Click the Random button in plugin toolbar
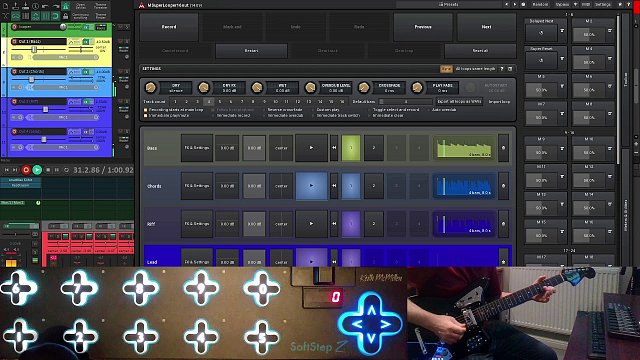 coord(540,4)
